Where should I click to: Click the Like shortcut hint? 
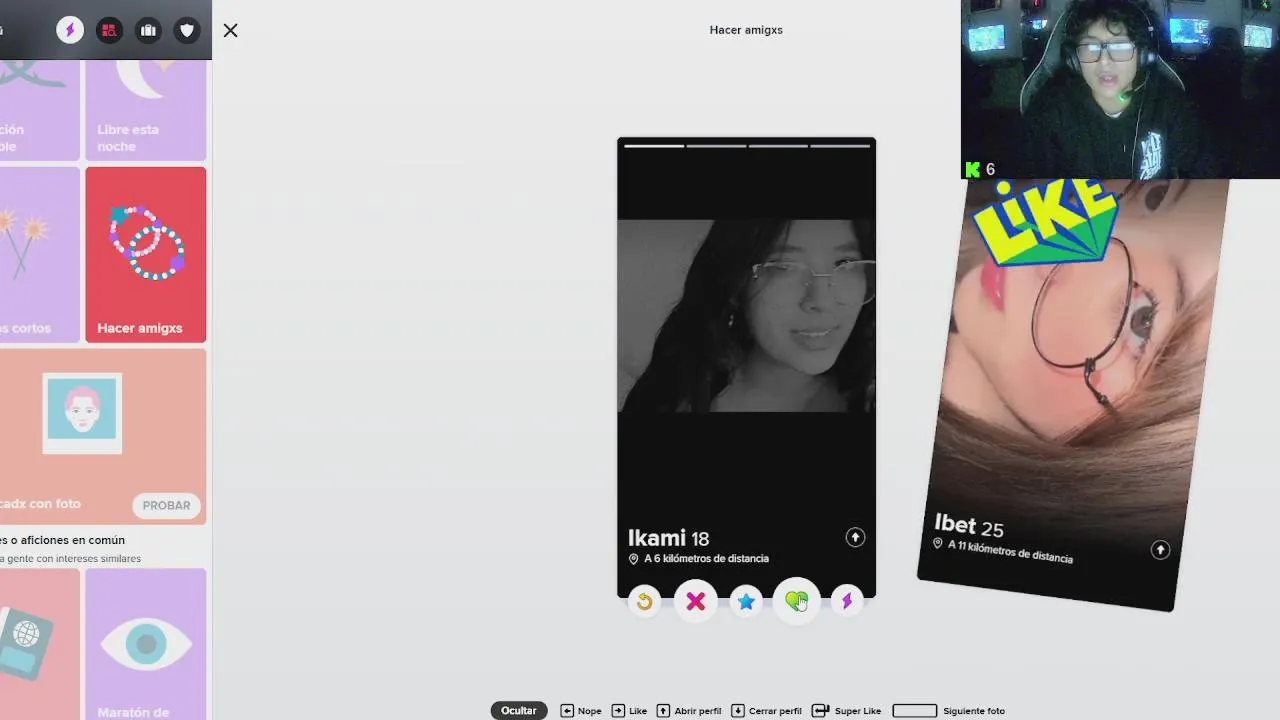point(630,711)
